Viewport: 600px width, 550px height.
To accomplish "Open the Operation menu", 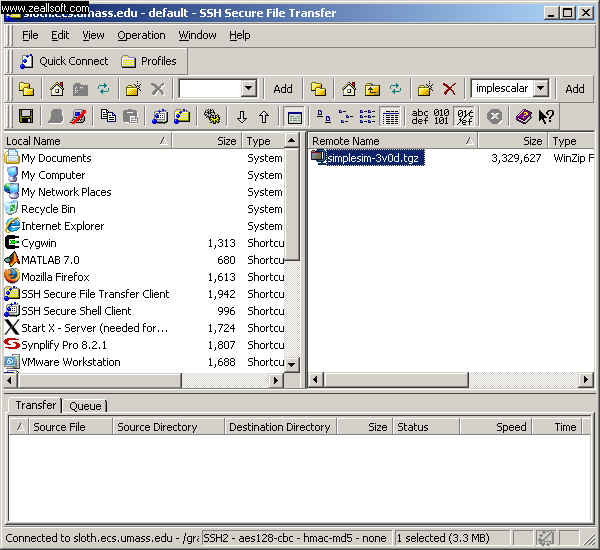I will [141, 35].
